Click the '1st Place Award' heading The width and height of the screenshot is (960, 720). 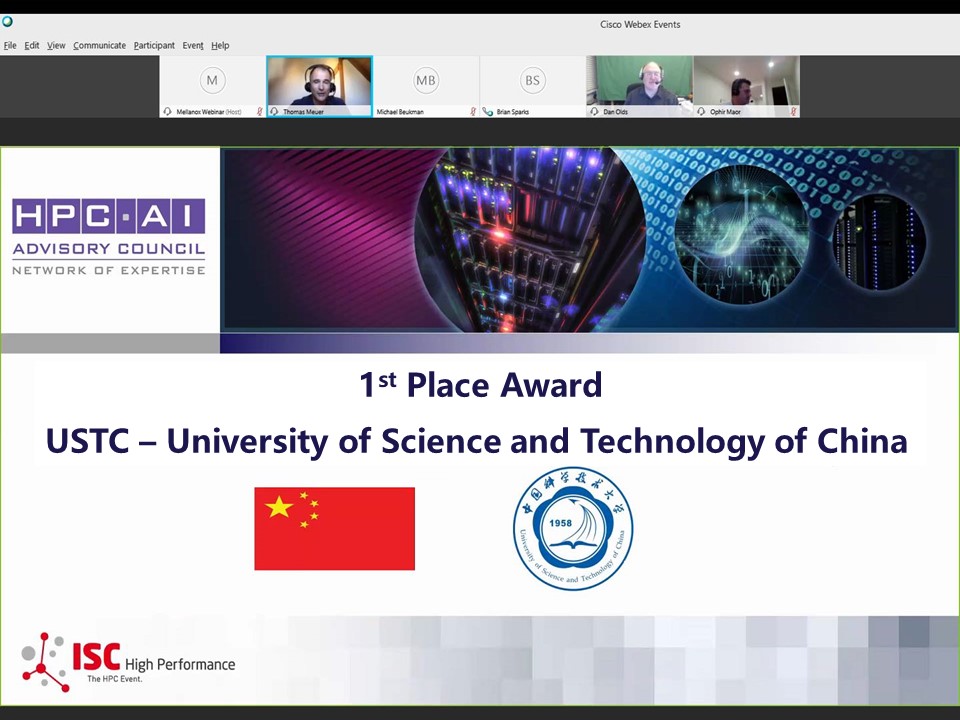pos(481,385)
